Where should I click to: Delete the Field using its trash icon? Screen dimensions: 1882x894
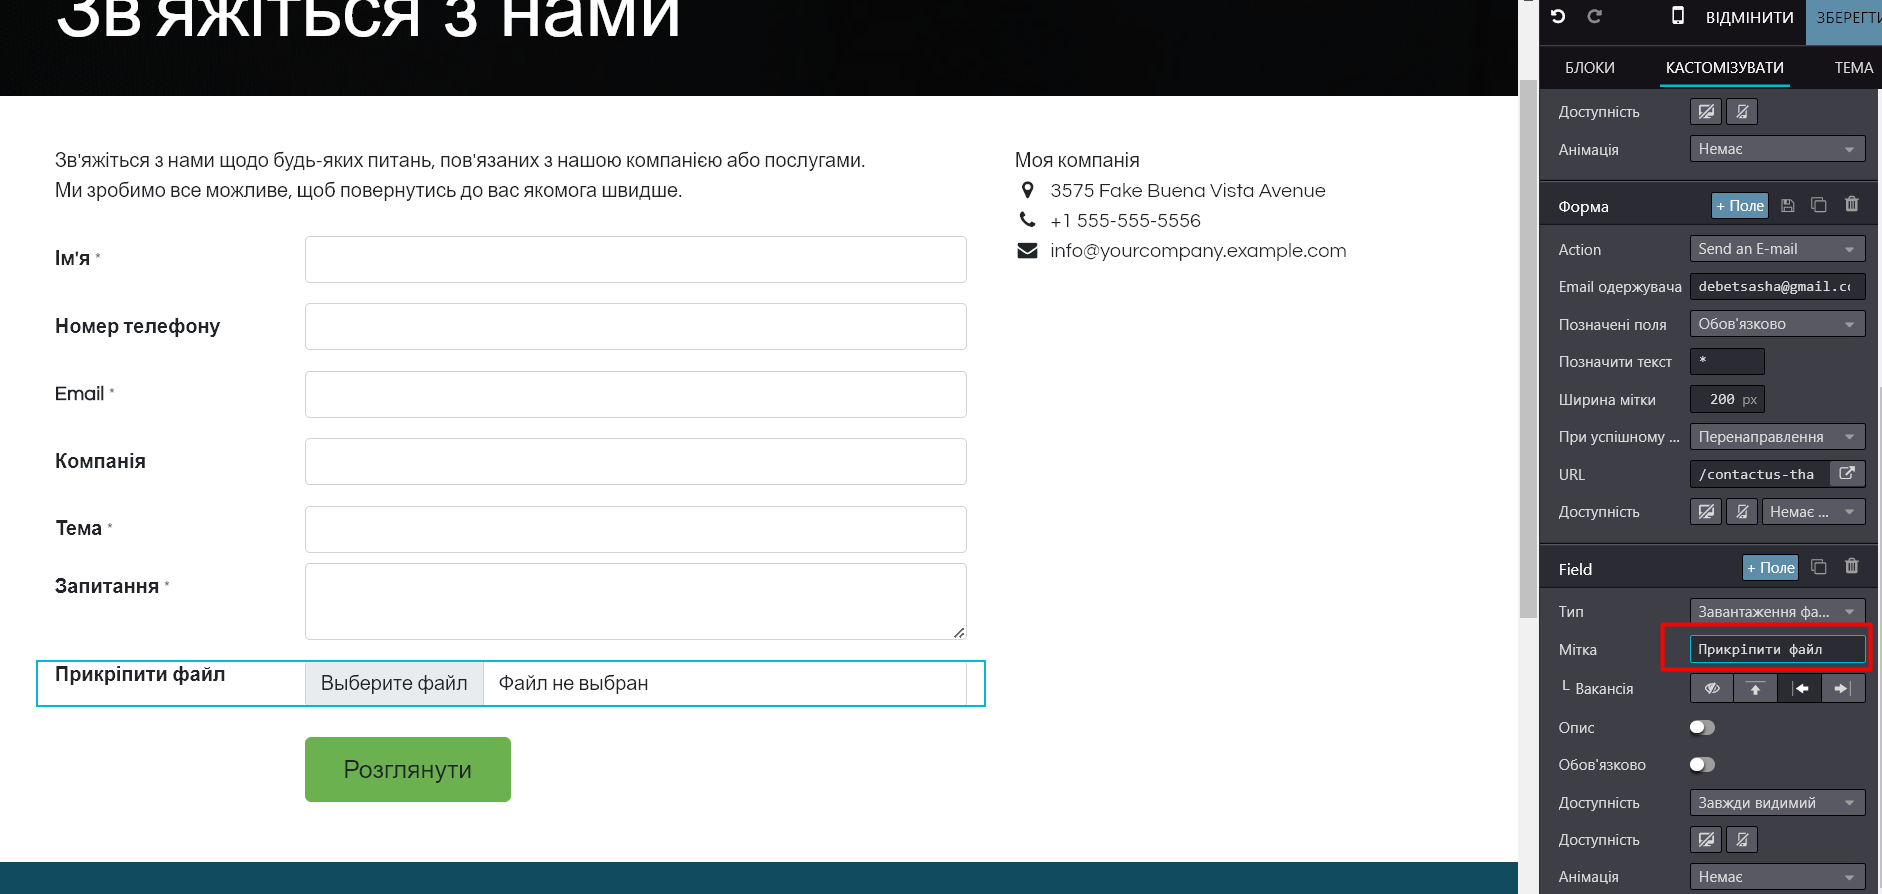1851,567
